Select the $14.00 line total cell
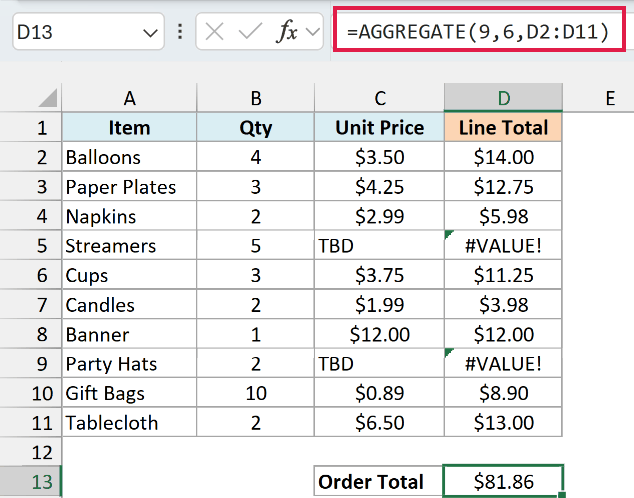This screenshot has height=498, width=634. tap(503, 157)
